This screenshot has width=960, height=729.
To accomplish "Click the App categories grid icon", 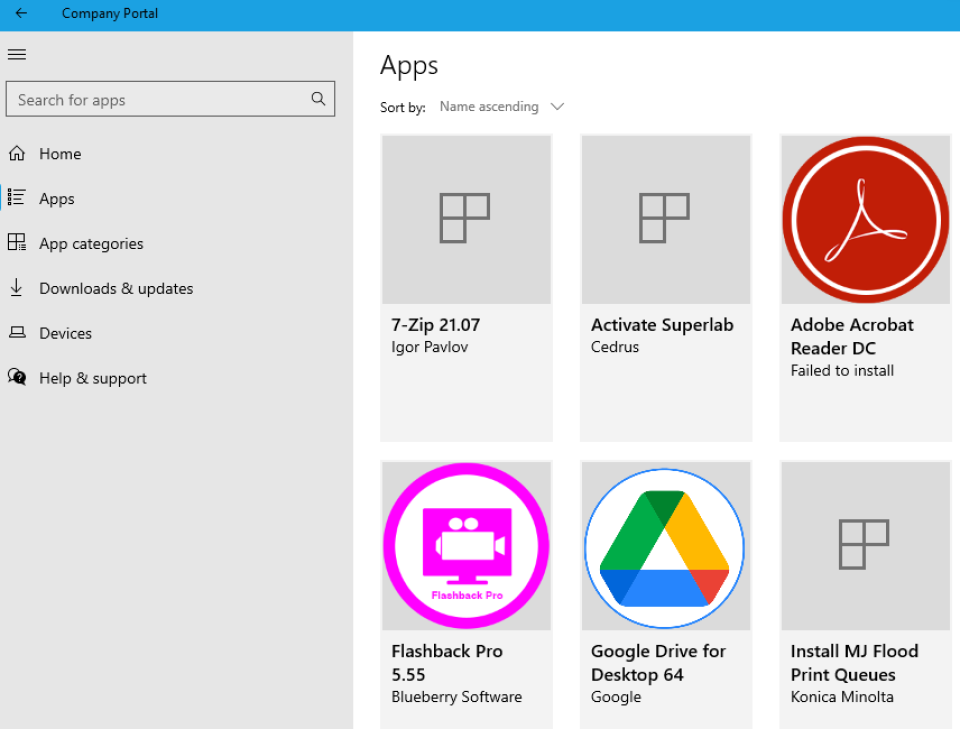I will (x=17, y=242).
